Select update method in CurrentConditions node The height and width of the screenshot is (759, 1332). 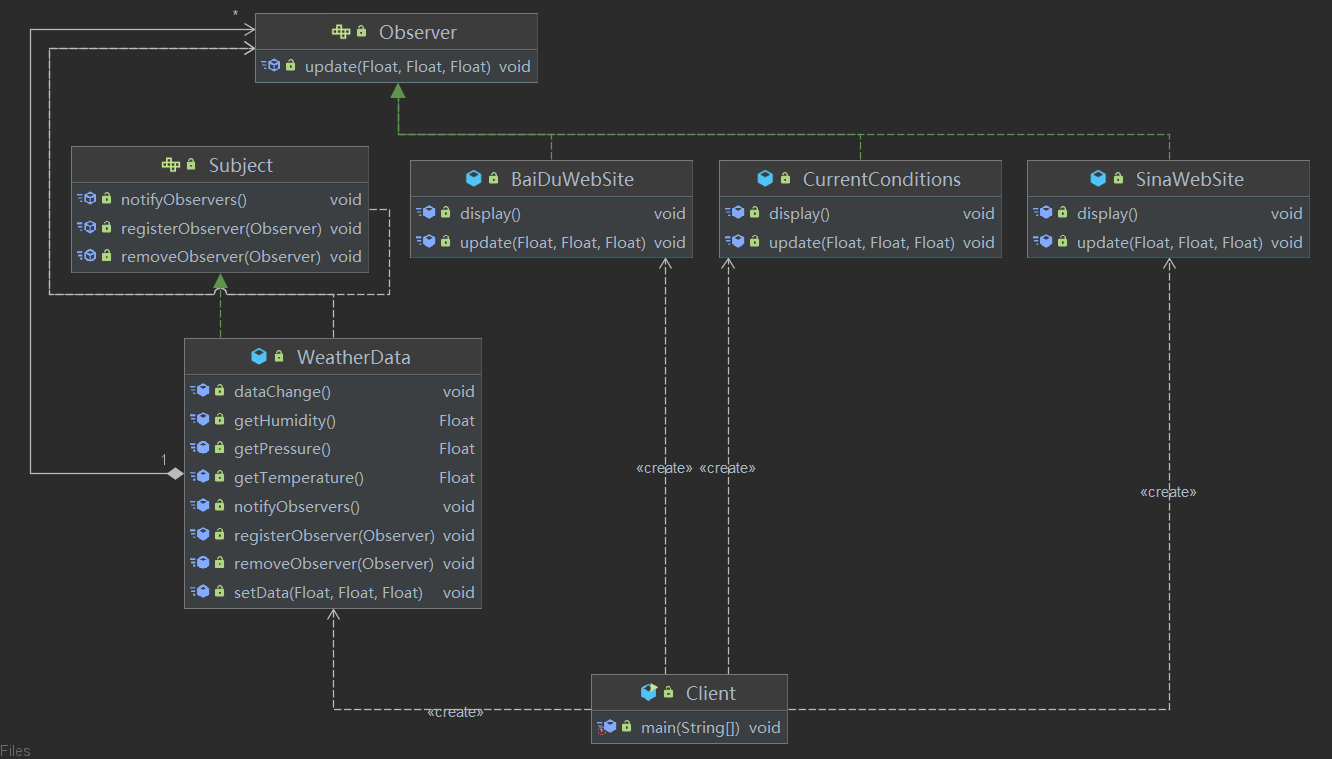click(860, 242)
